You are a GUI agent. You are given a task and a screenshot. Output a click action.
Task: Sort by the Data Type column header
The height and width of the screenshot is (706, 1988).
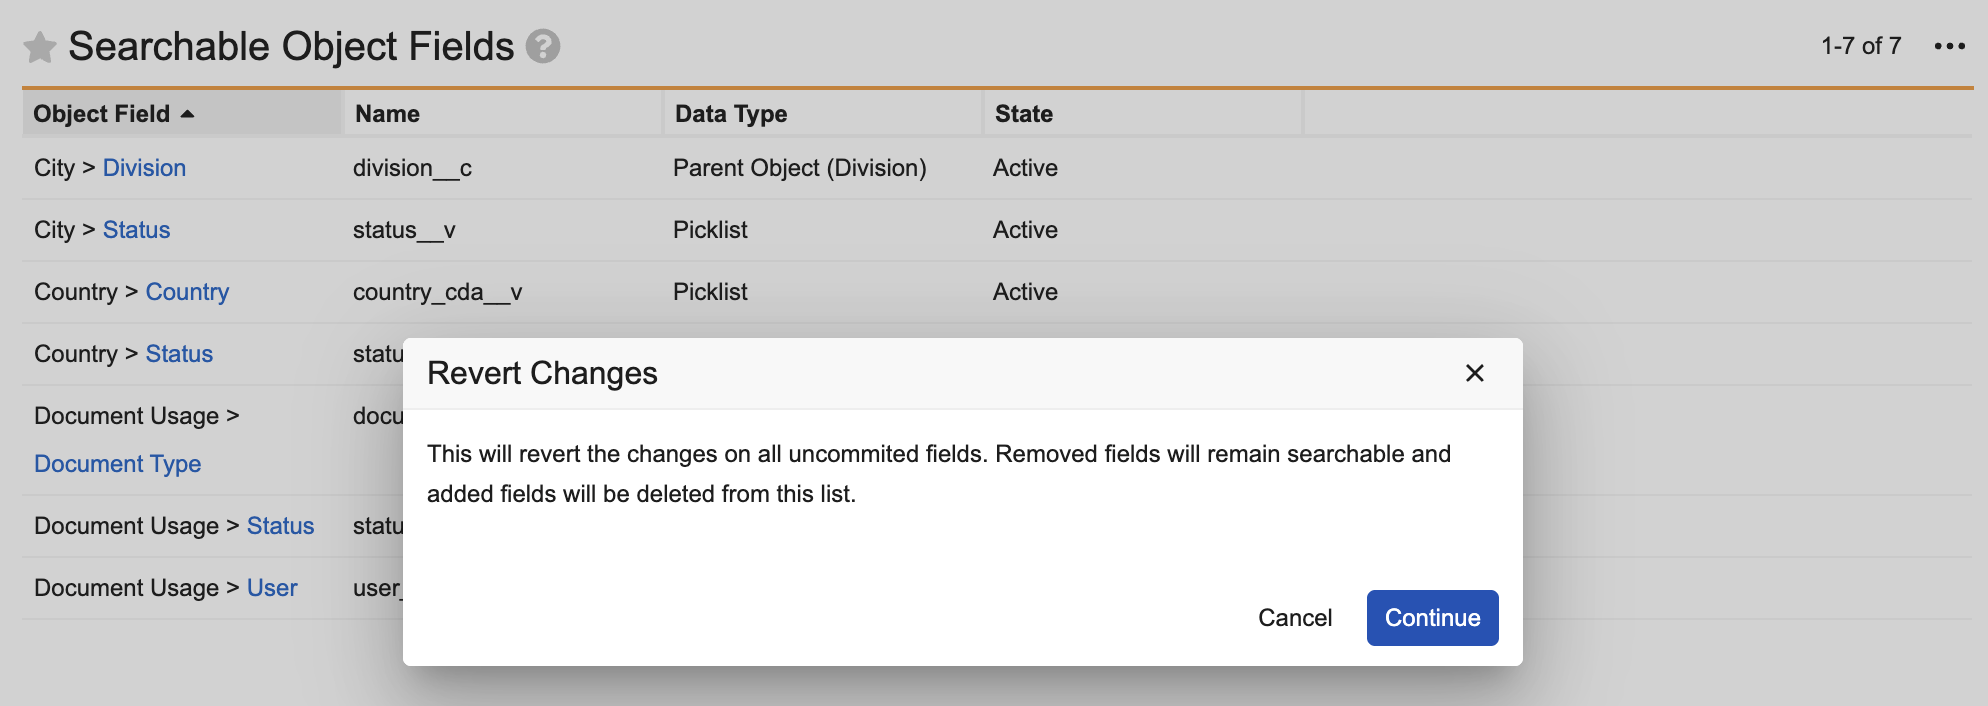point(731,114)
